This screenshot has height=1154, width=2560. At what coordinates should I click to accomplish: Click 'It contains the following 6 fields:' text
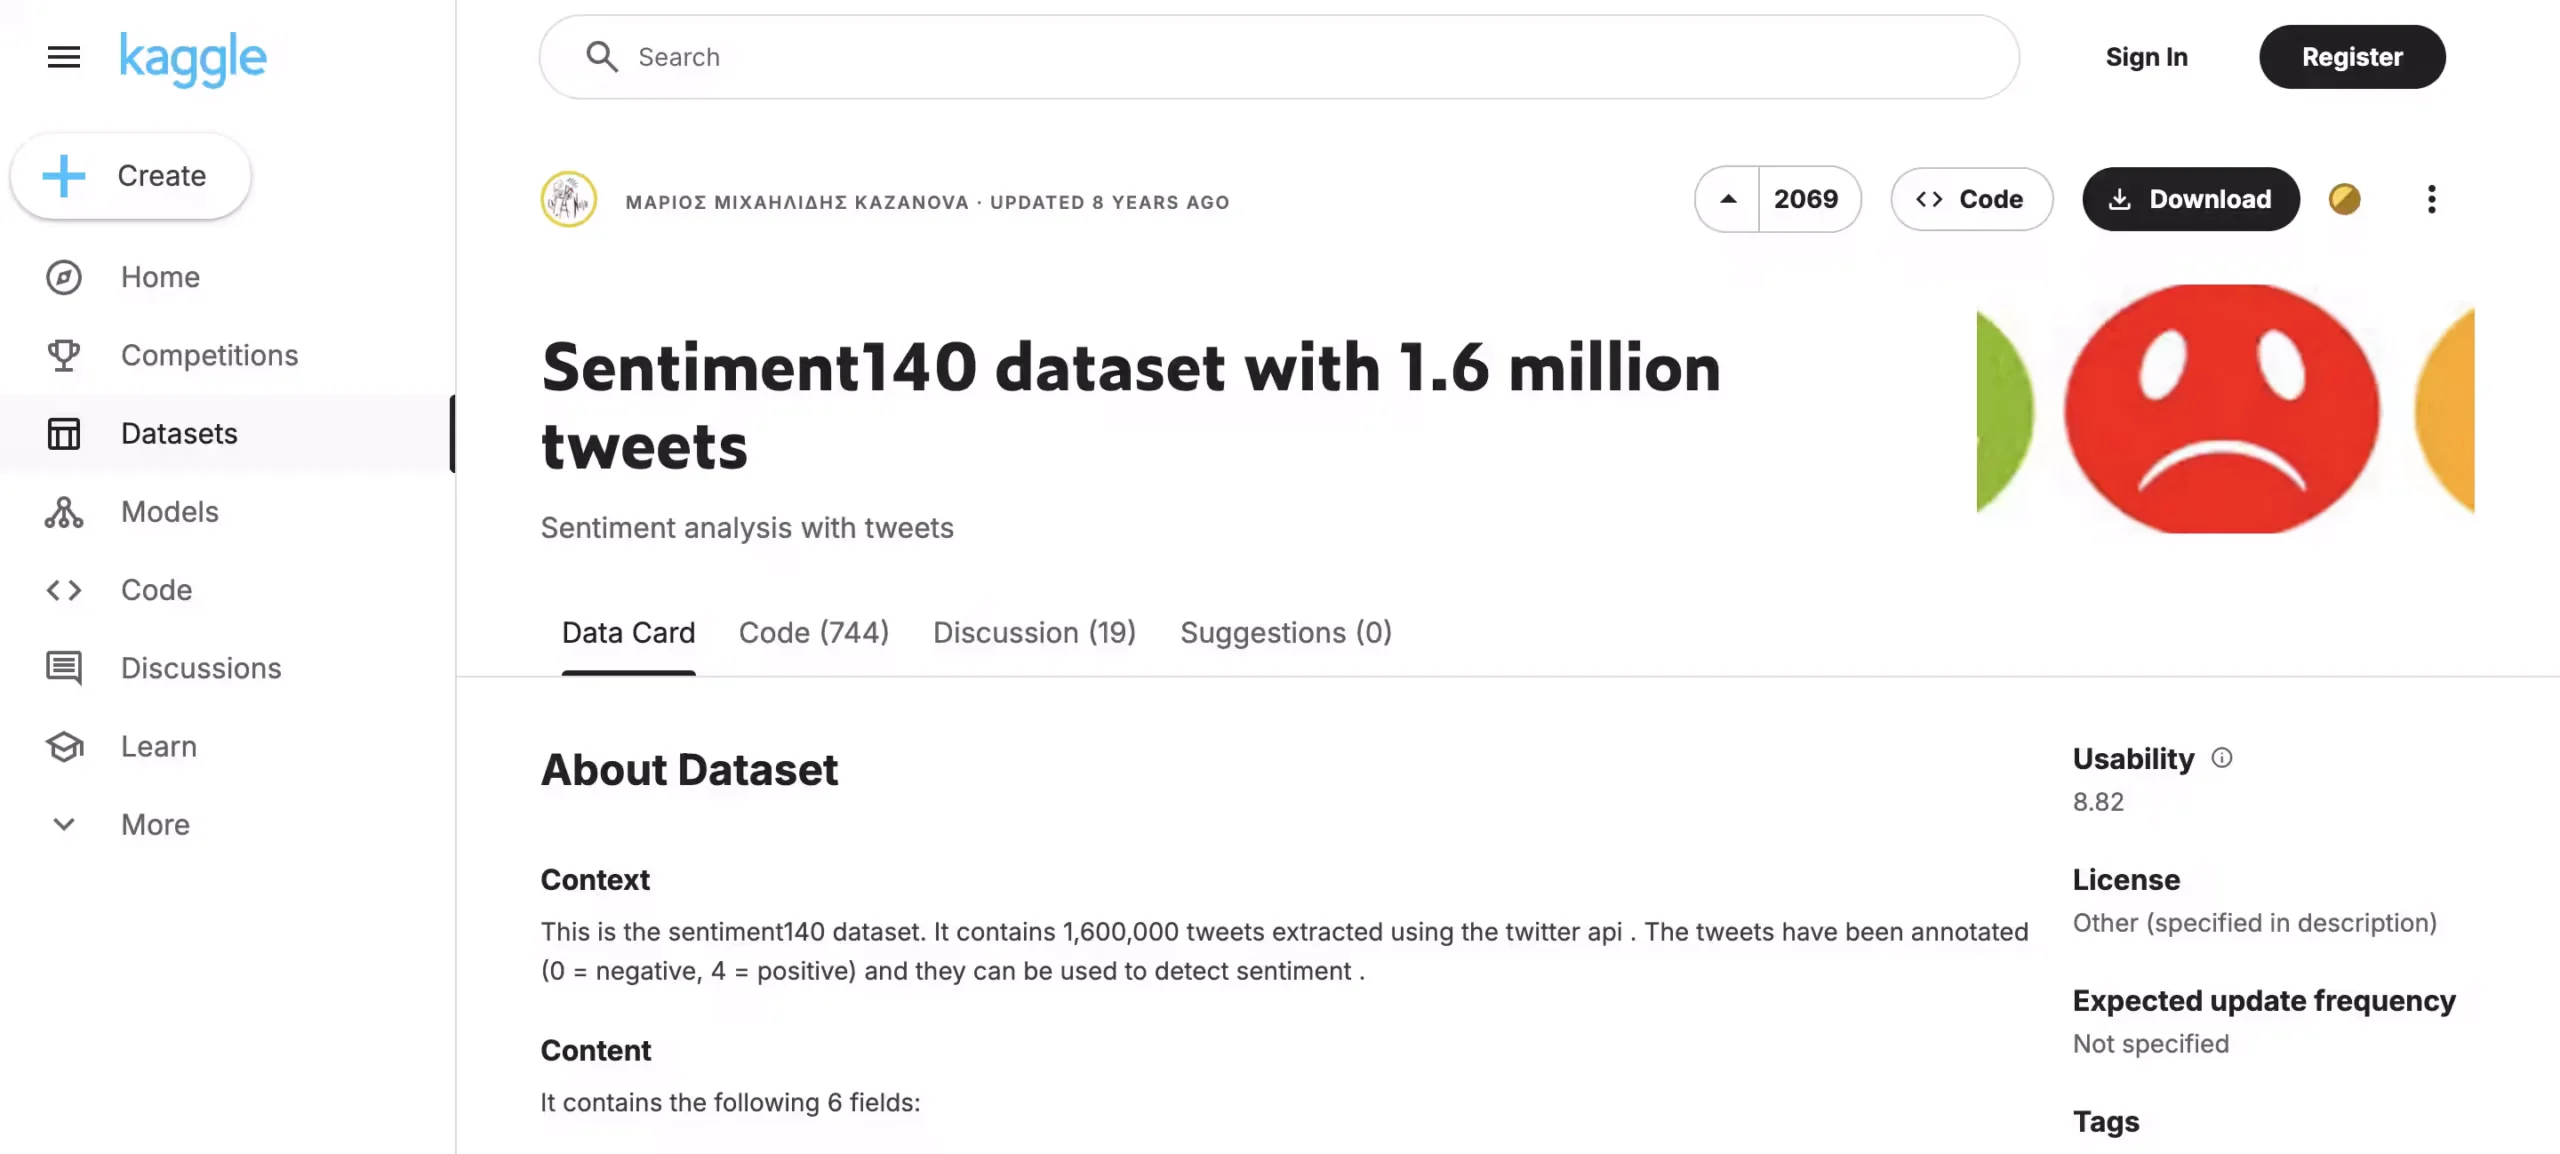pyautogui.click(x=730, y=1103)
